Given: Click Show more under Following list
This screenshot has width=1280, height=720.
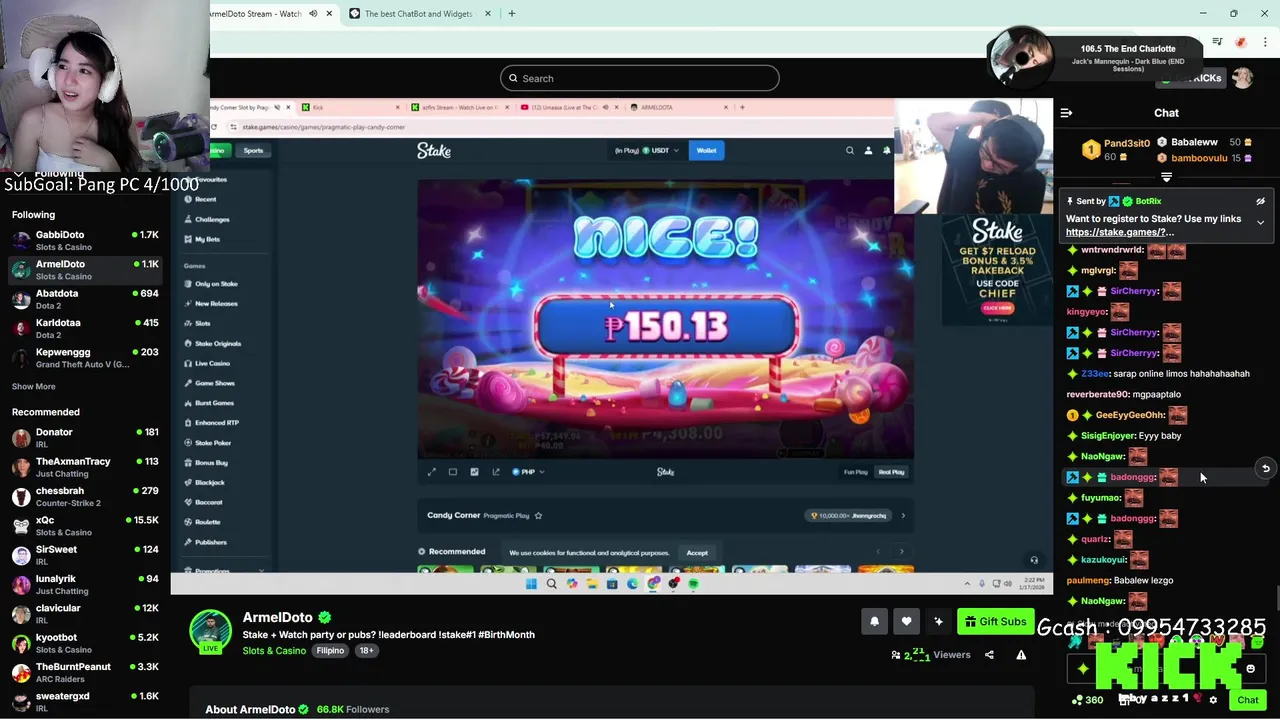Looking at the screenshot, I should point(33,386).
